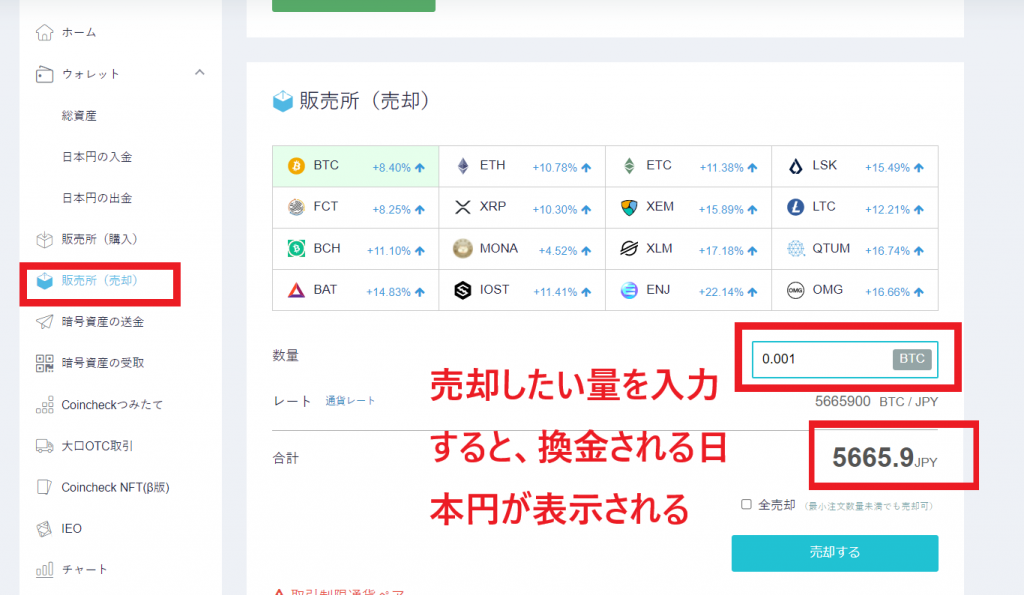Select the BAT coin icon
1024x595 pixels.
click(x=296, y=290)
